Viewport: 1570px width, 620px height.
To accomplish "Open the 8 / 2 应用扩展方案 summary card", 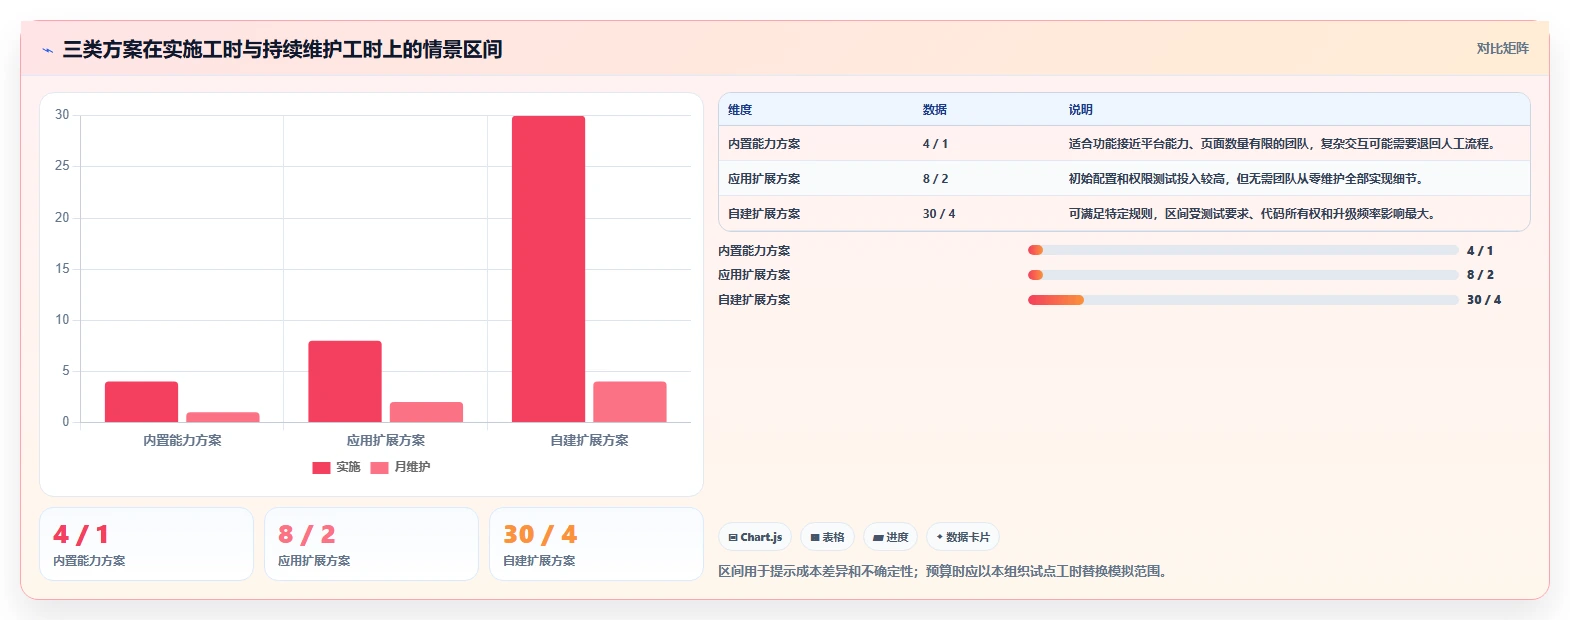I will pyautogui.click(x=371, y=544).
